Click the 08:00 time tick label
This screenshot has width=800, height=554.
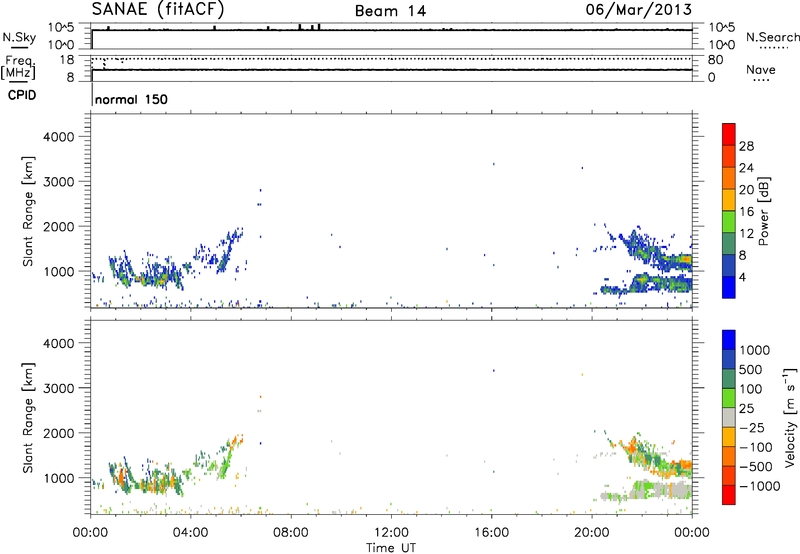click(291, 533)
